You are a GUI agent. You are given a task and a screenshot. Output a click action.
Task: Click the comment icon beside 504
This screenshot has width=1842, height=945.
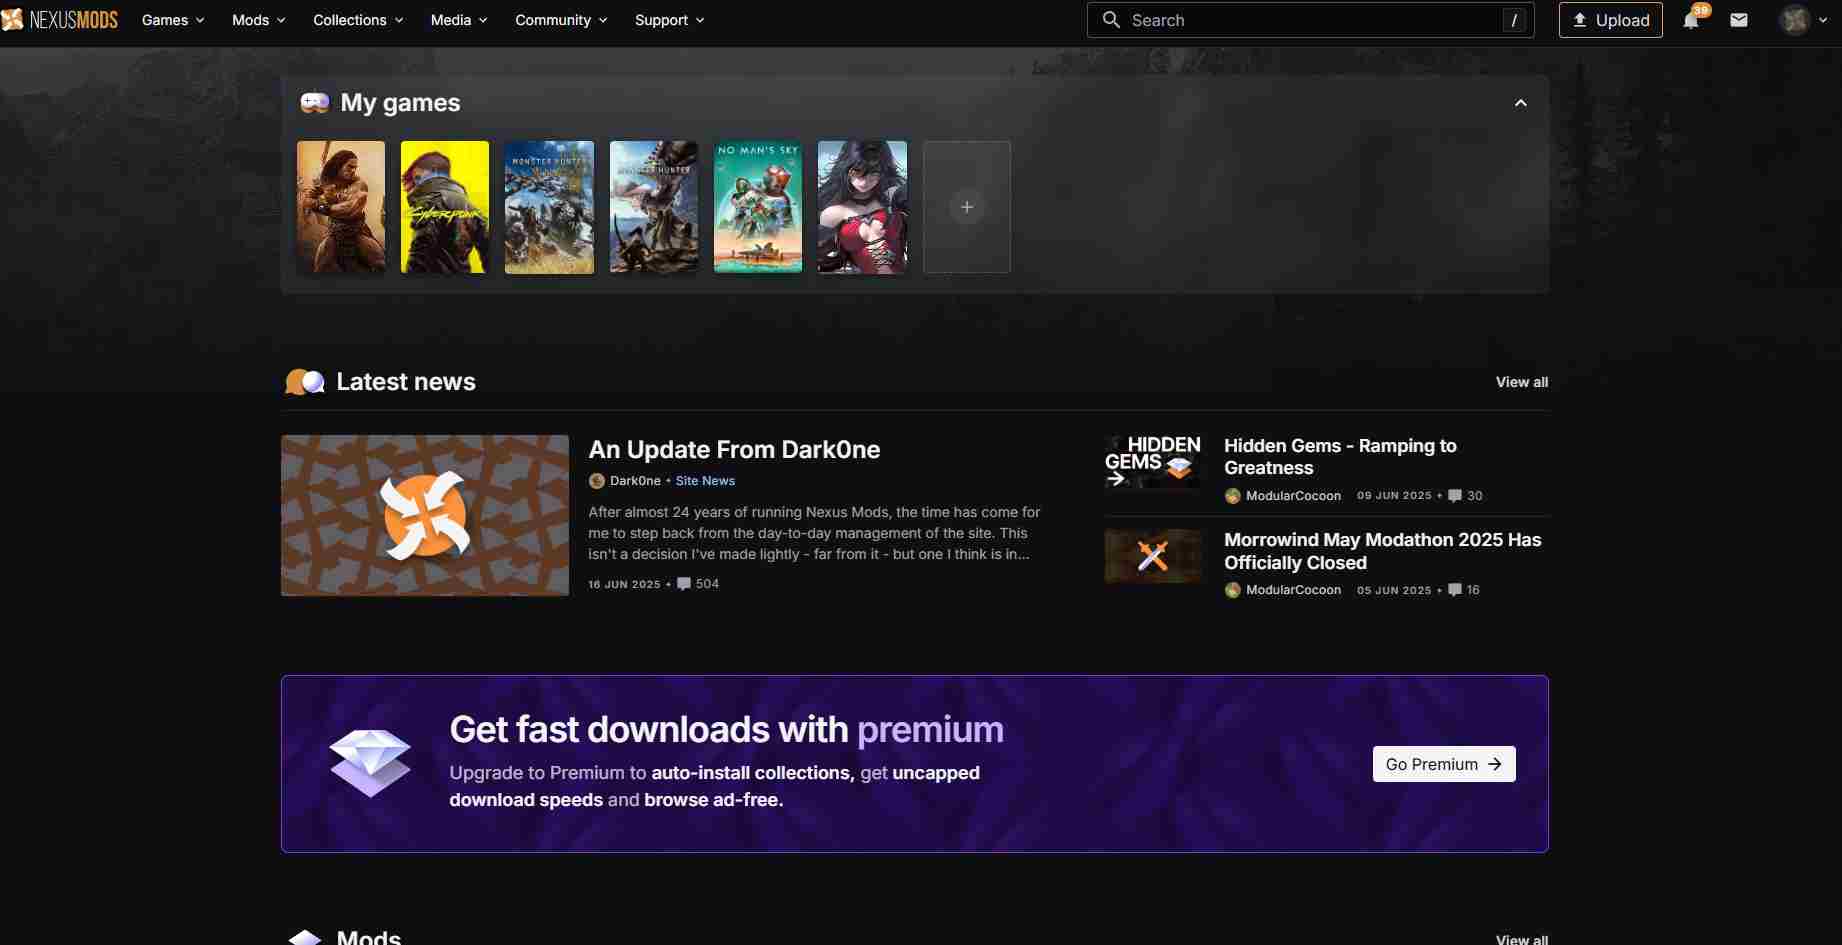(x=684, y=584)
